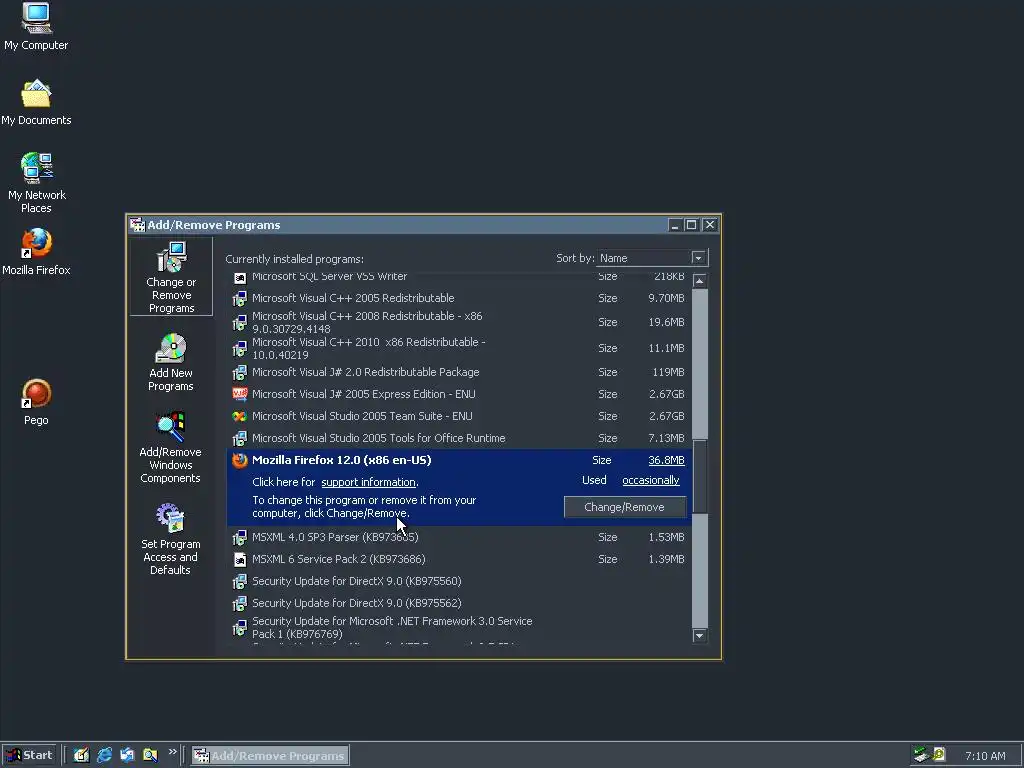Click icon of Visual J# 2.0 Redistributable Package
Viewport: 1024px width, 768px height.
pos(240,372)
